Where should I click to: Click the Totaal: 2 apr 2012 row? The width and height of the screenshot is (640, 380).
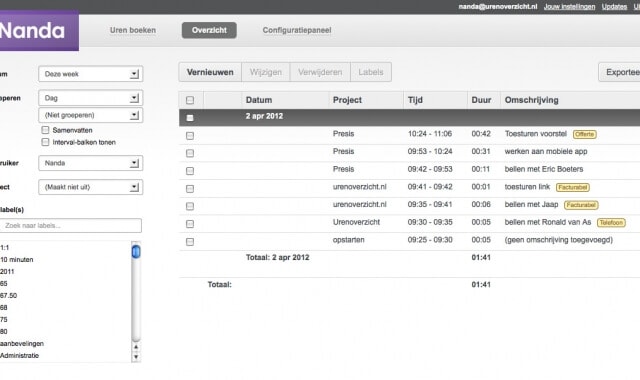coord(409,258)
